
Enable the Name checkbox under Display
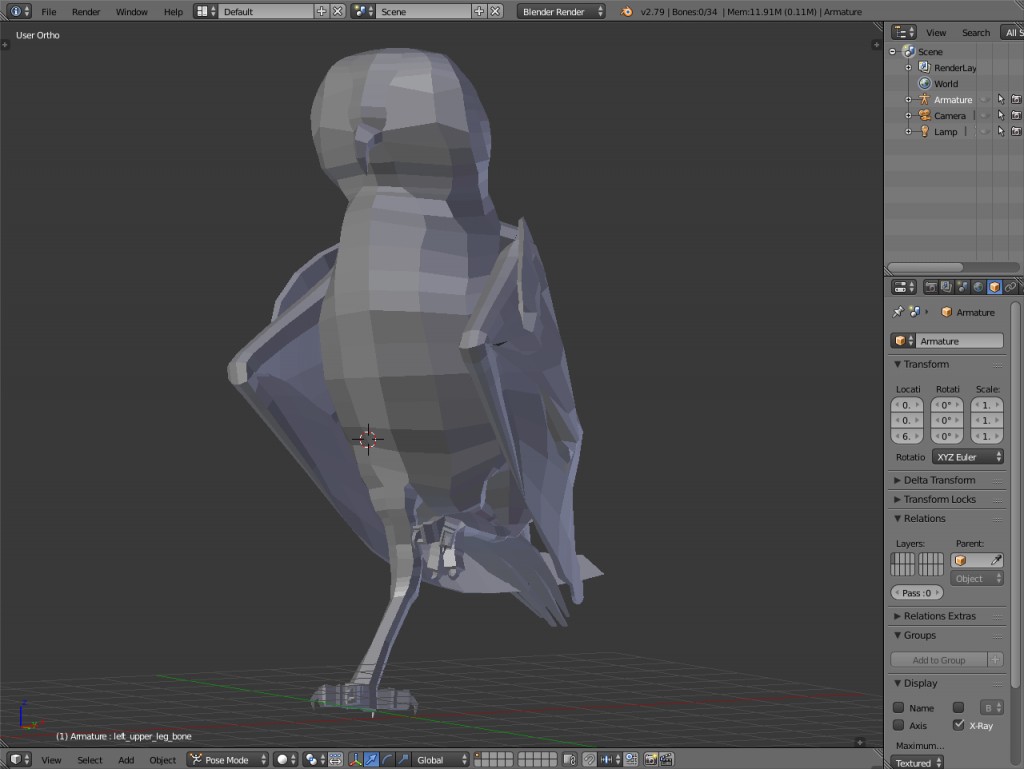click(897, 707)
